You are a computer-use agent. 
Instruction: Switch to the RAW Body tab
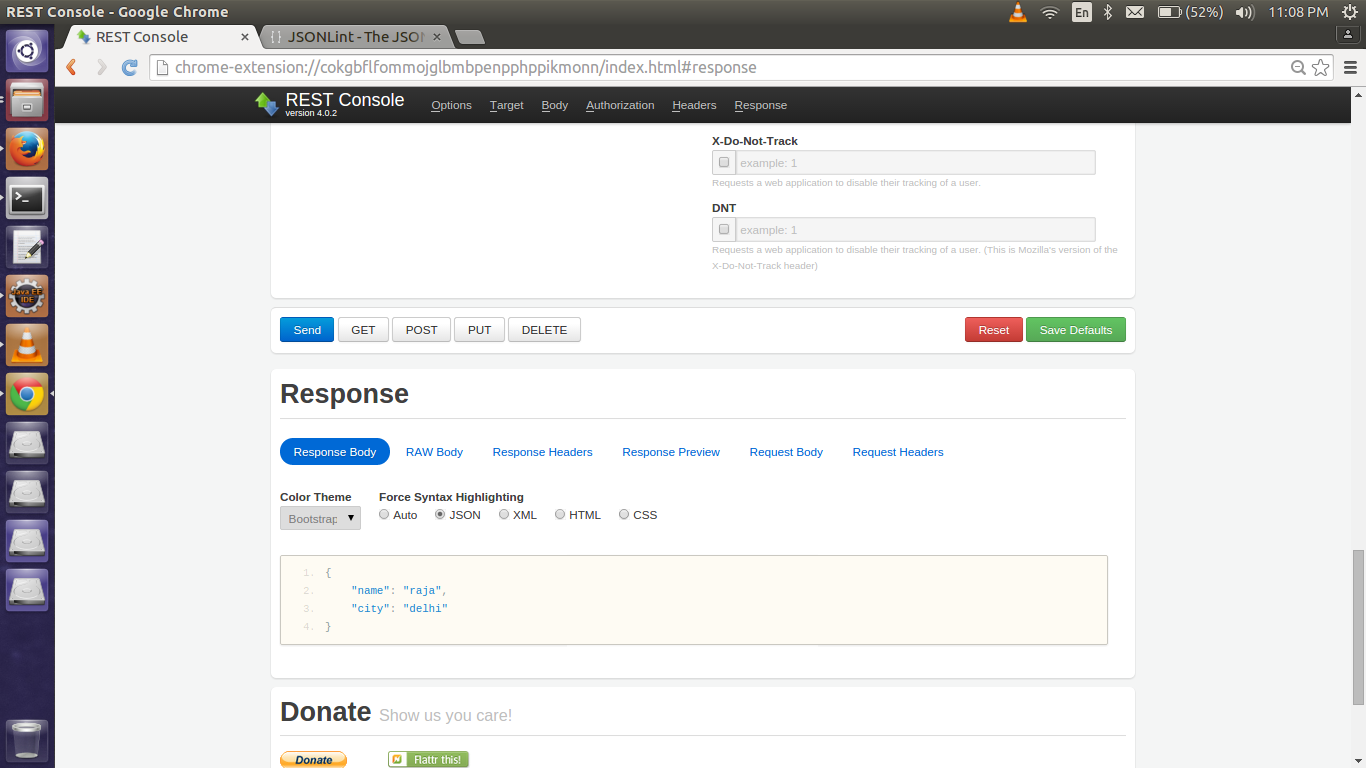(434, 452)
